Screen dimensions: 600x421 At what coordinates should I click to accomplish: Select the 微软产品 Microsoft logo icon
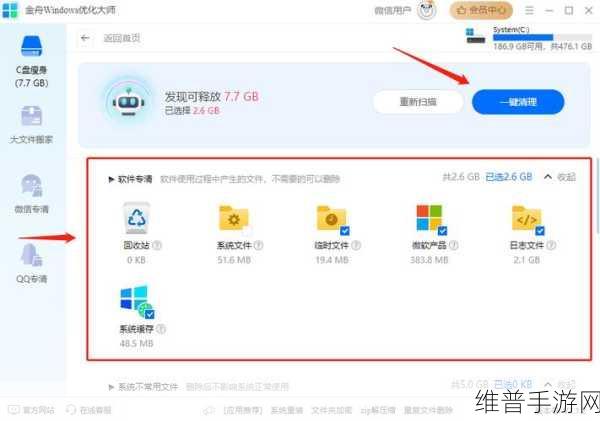pos(429,217)
